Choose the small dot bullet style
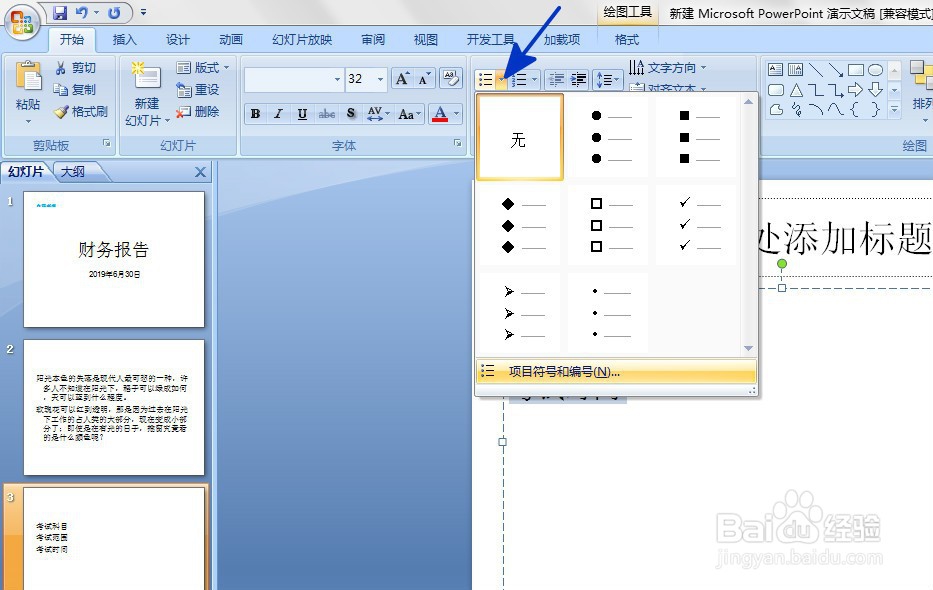This screenshot has height=590, width=933. point(608,313)
